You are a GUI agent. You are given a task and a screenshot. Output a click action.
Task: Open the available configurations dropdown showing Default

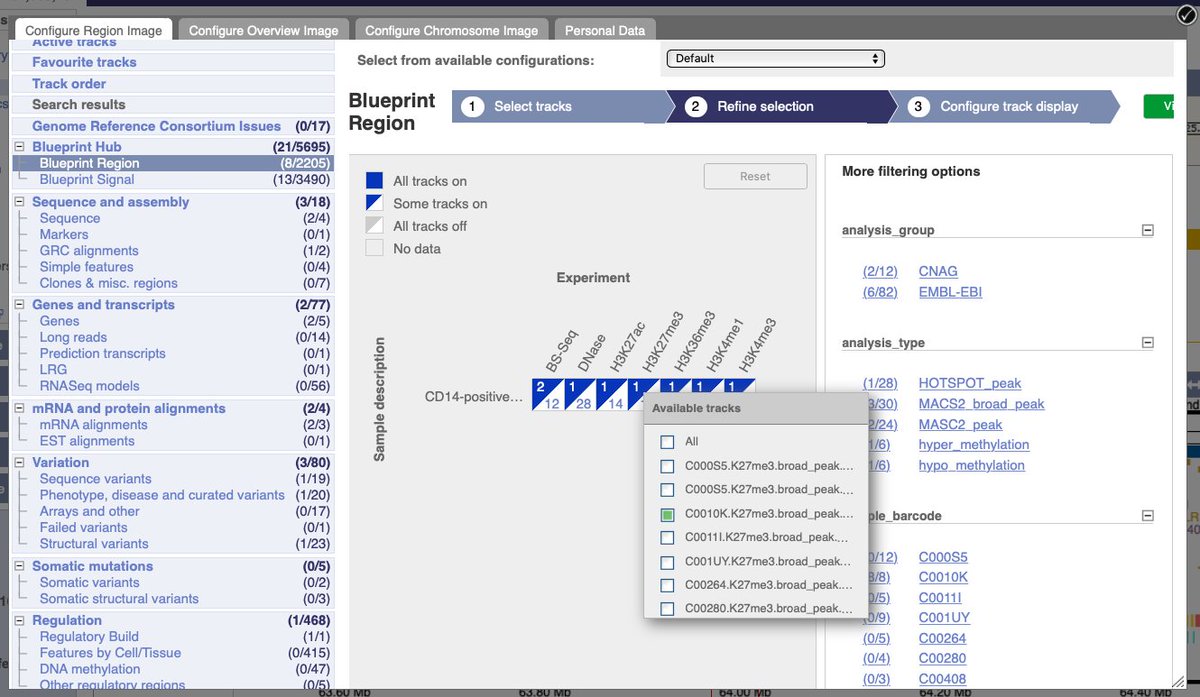point(775,59)
